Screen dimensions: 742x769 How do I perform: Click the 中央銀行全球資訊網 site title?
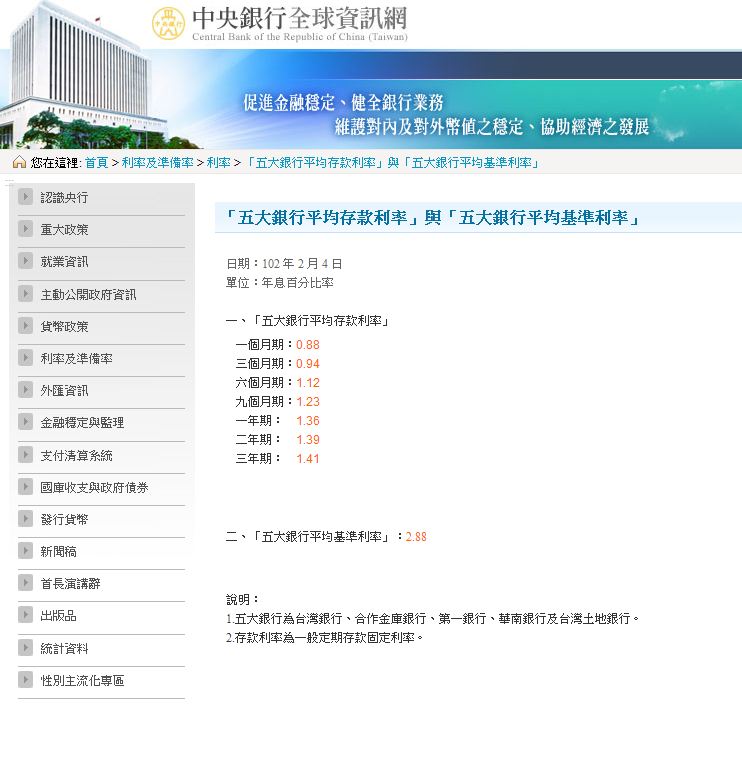(299, 19)
